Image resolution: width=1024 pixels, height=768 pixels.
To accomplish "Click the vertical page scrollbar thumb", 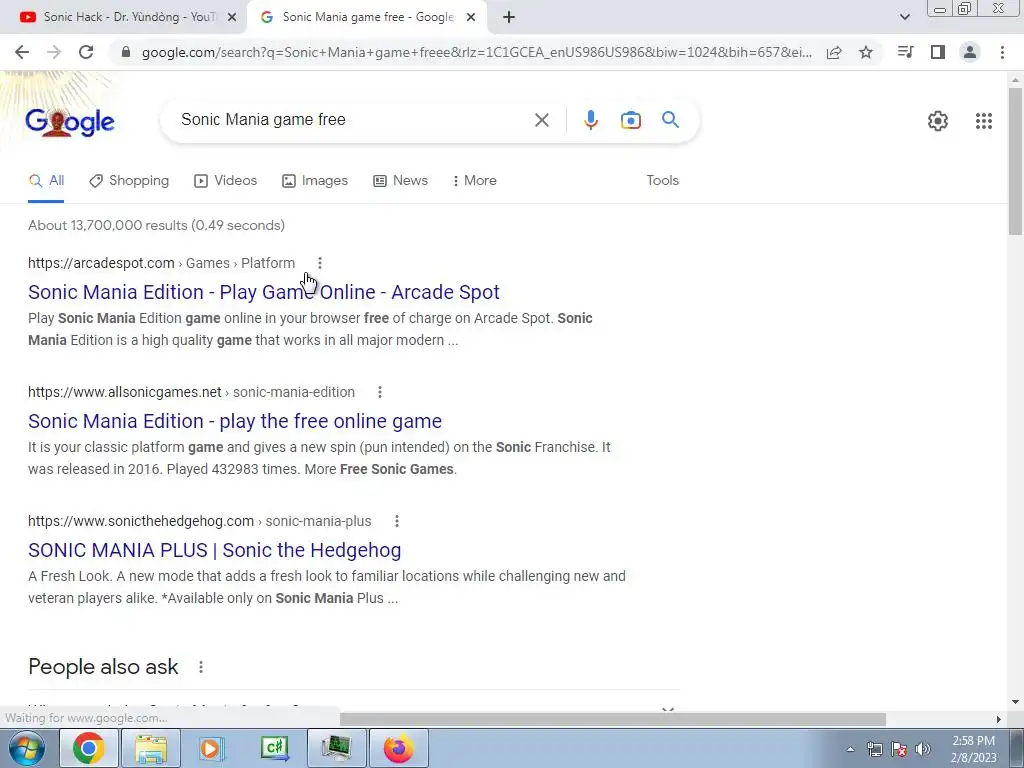I will pyautogui.click(x=1015, y=161).
